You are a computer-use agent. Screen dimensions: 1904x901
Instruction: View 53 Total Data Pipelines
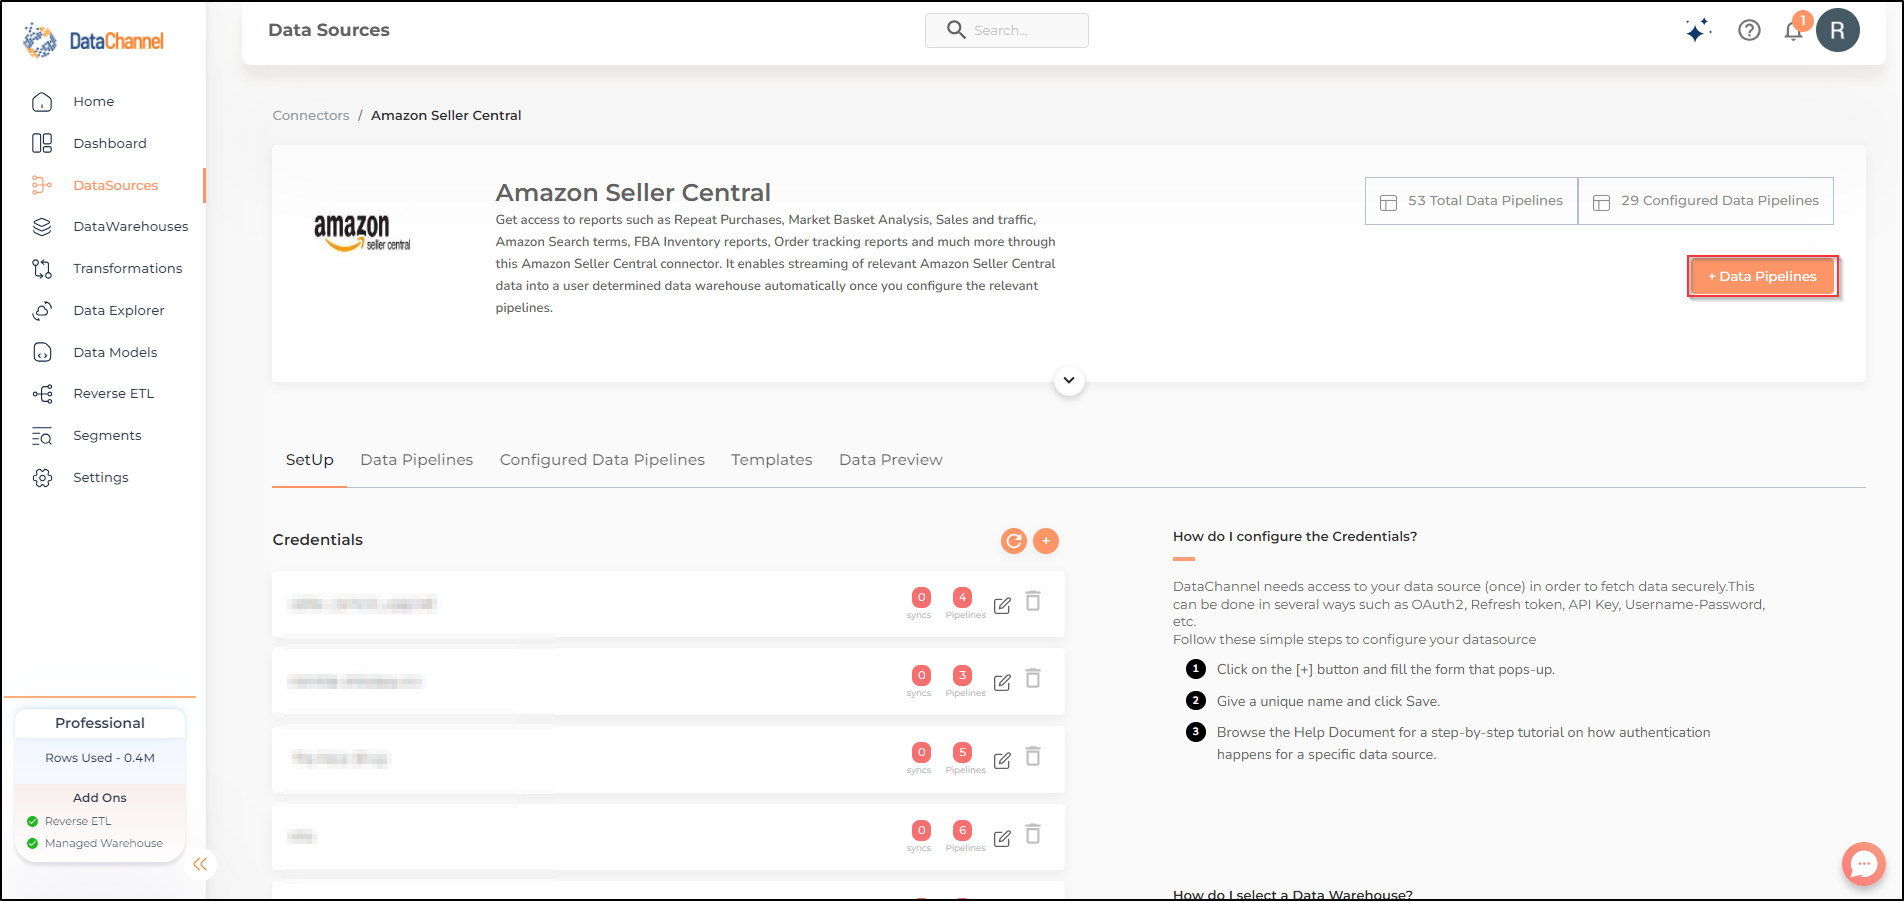coord(1471,201)
